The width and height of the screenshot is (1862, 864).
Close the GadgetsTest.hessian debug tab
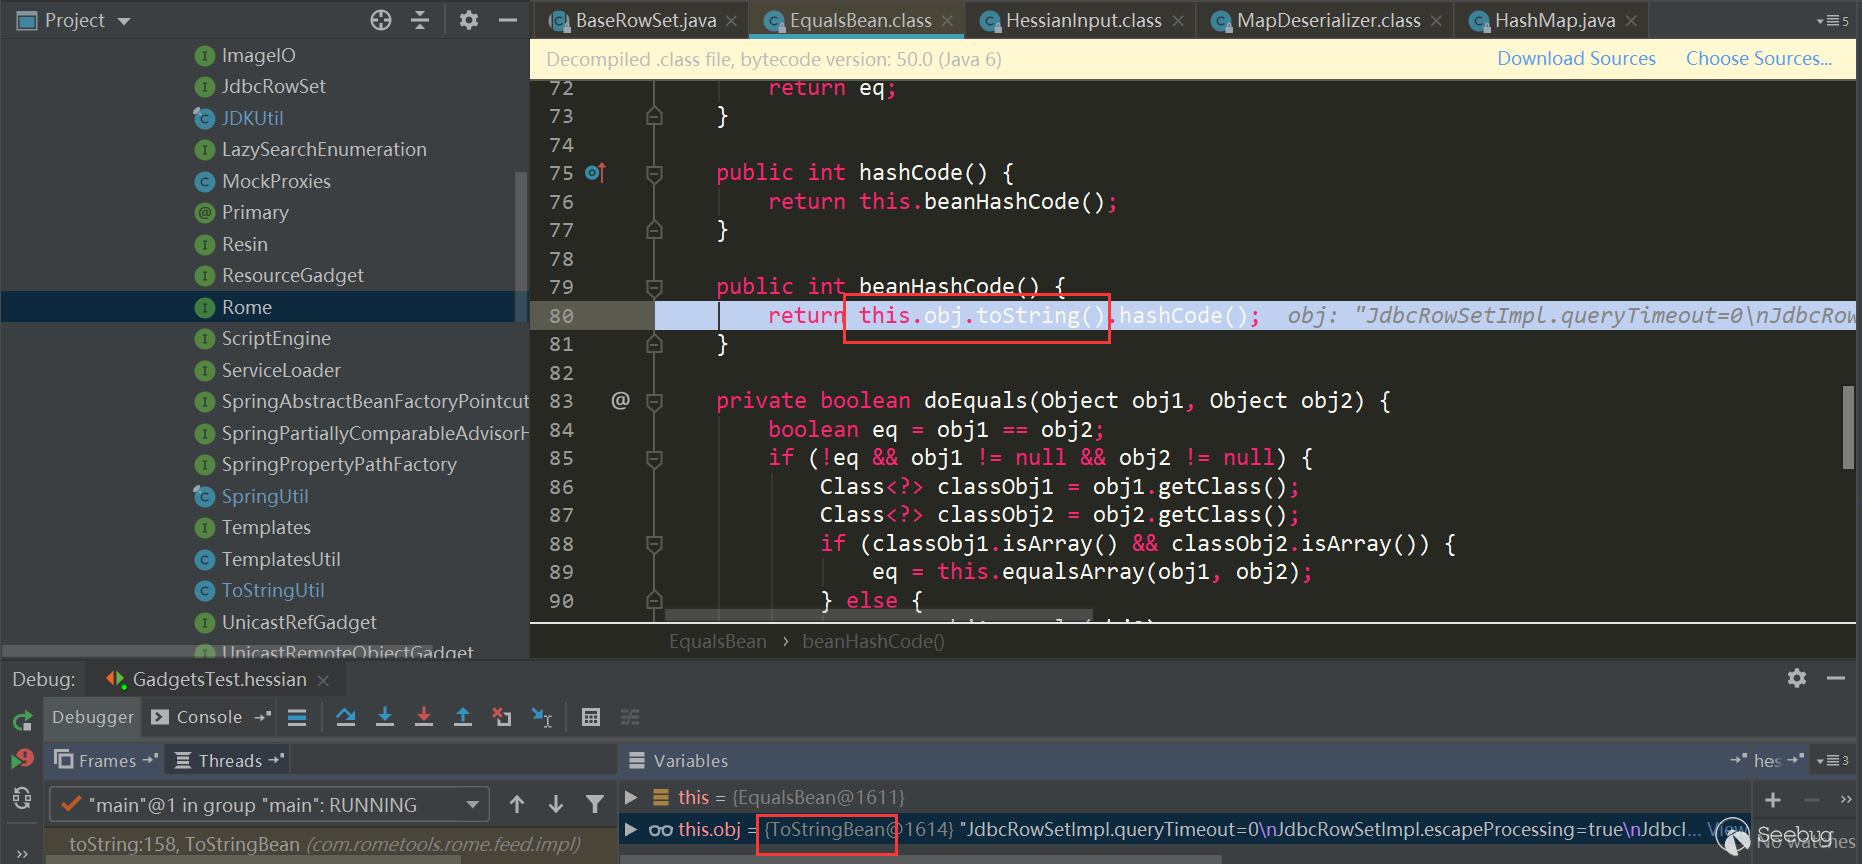[323, 681]
